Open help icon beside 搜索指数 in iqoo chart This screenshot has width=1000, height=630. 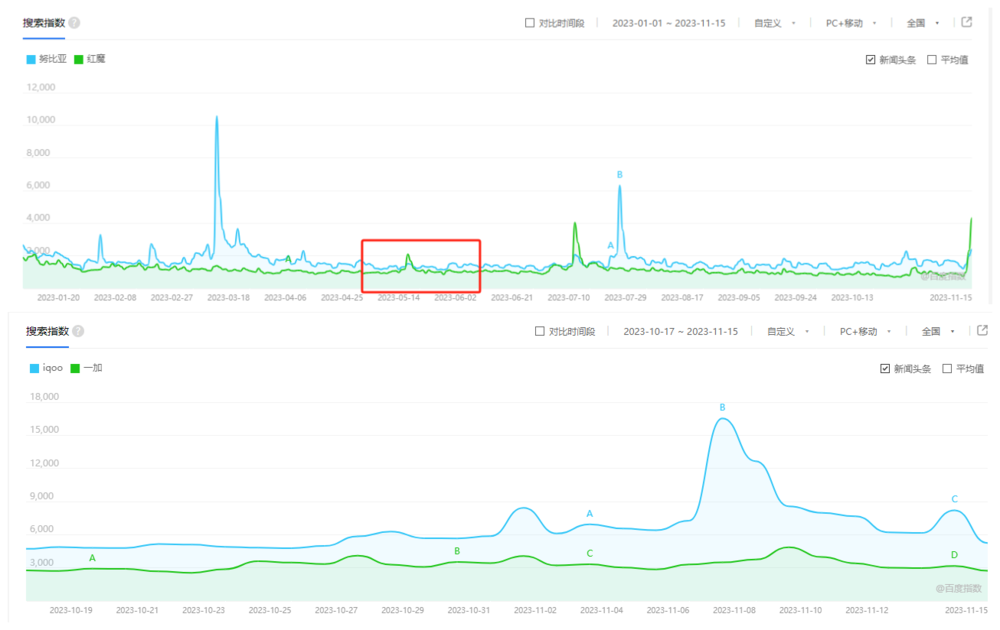point(78,331)
